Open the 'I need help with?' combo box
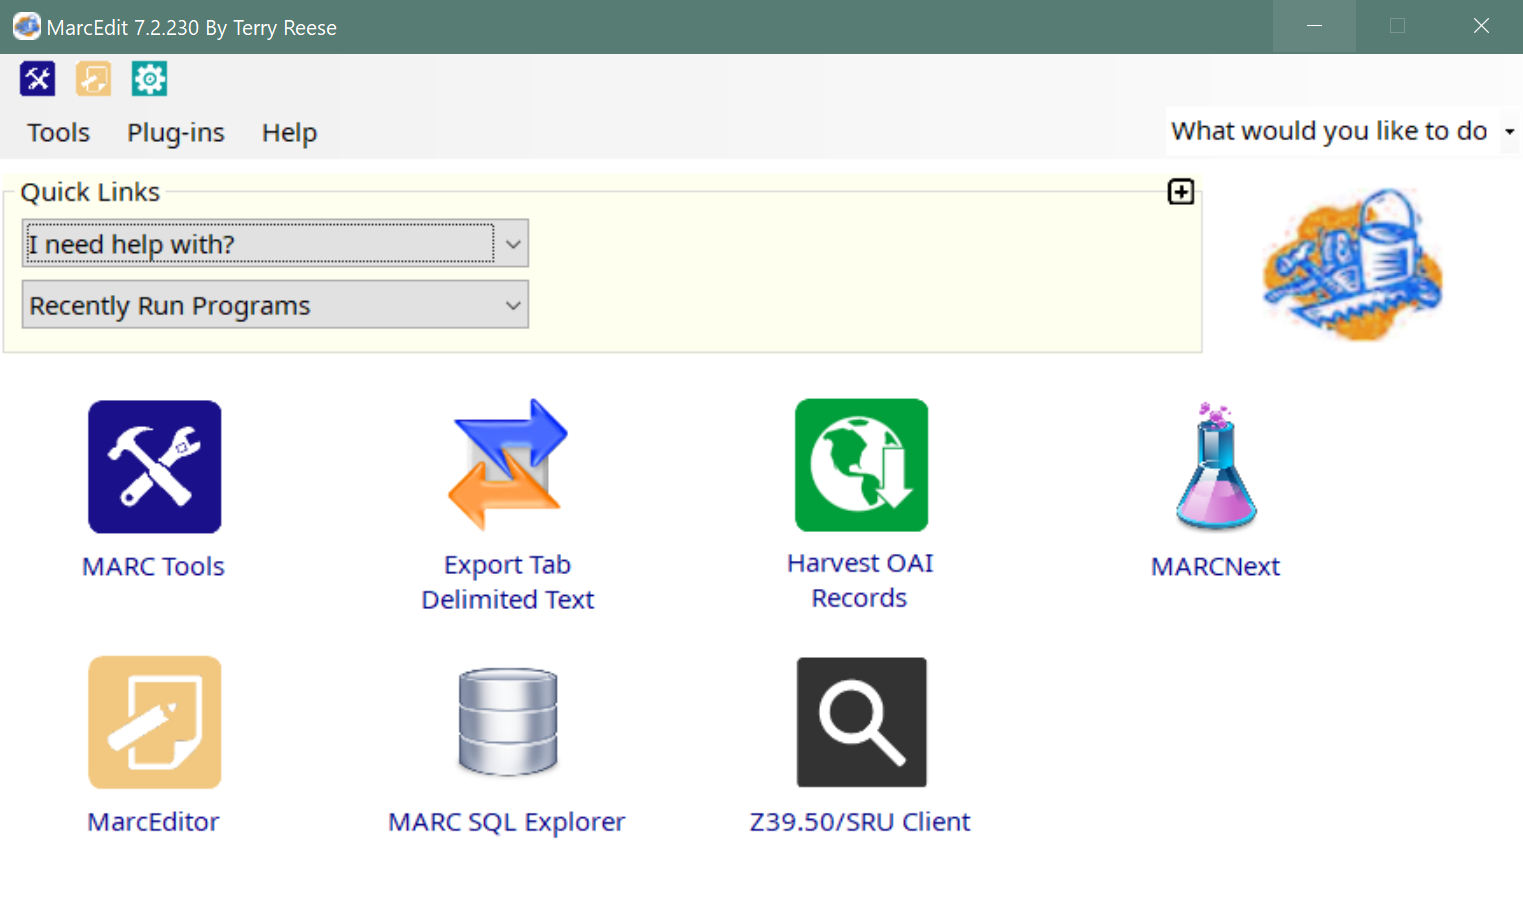This screenshot has width=1523, height=917. (275, 244)
